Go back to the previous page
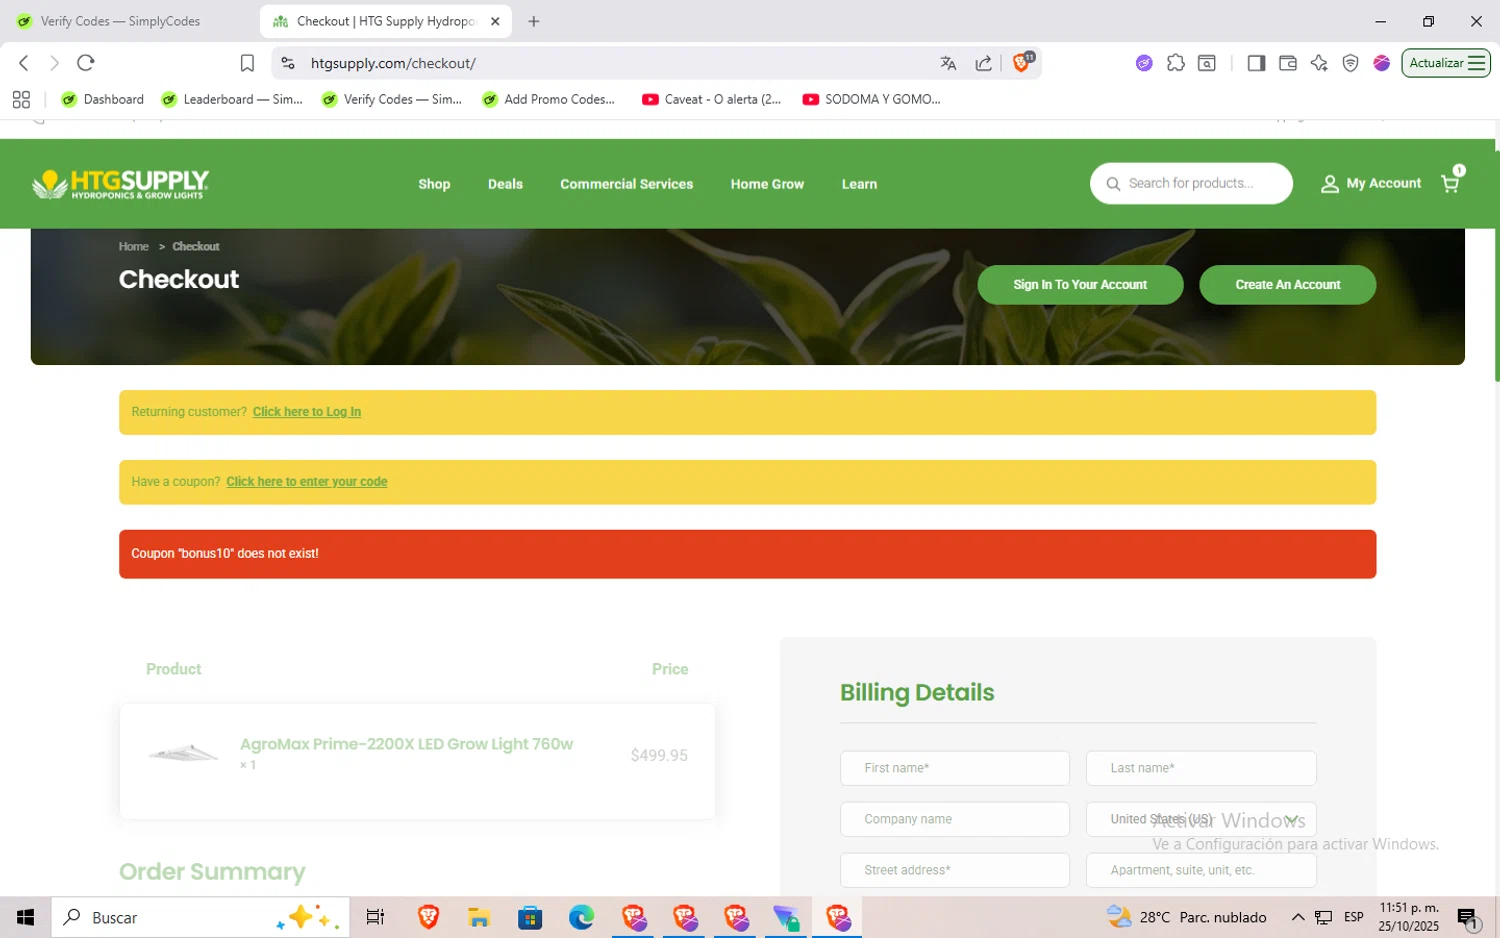Image resolution: width=1500 pixels, height=938 pixels. pos(24,63)
